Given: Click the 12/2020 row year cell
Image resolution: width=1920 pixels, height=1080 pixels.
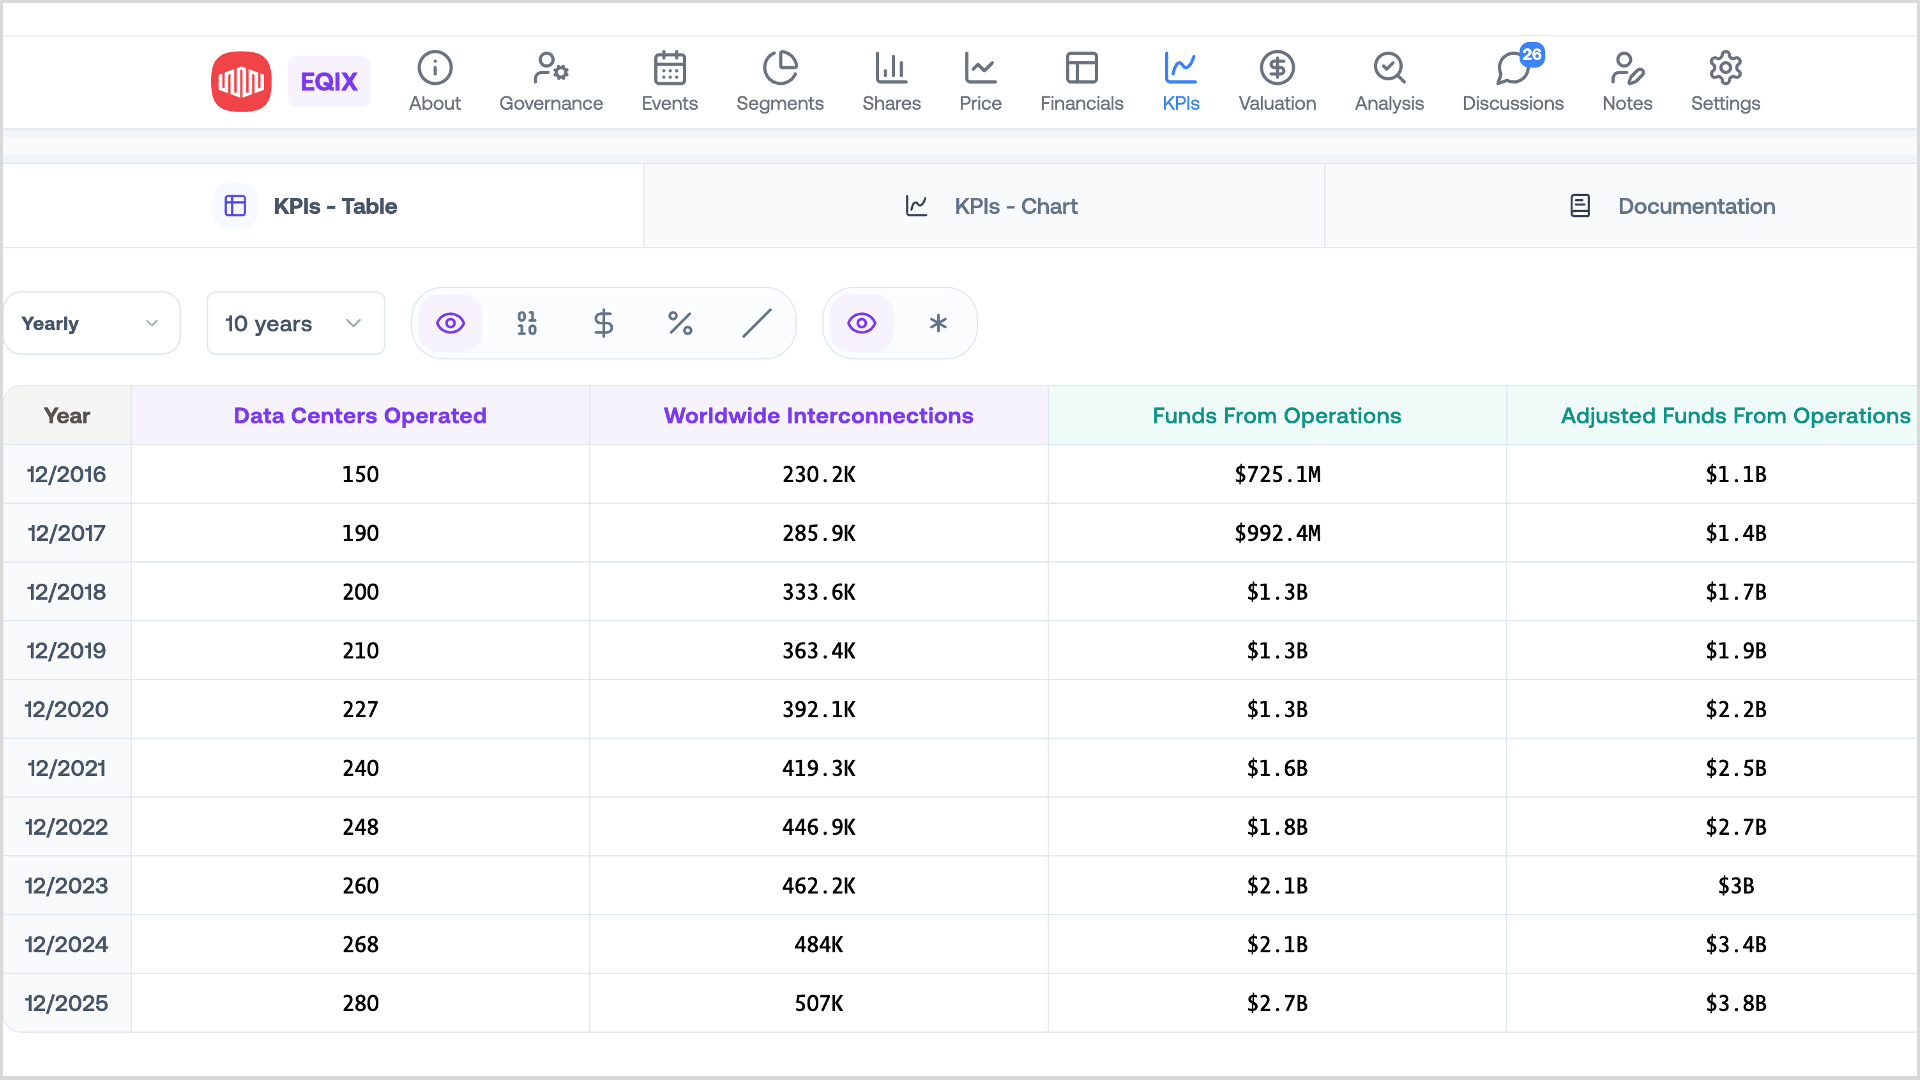Looking at the screenshot, I should click(66, 709).
